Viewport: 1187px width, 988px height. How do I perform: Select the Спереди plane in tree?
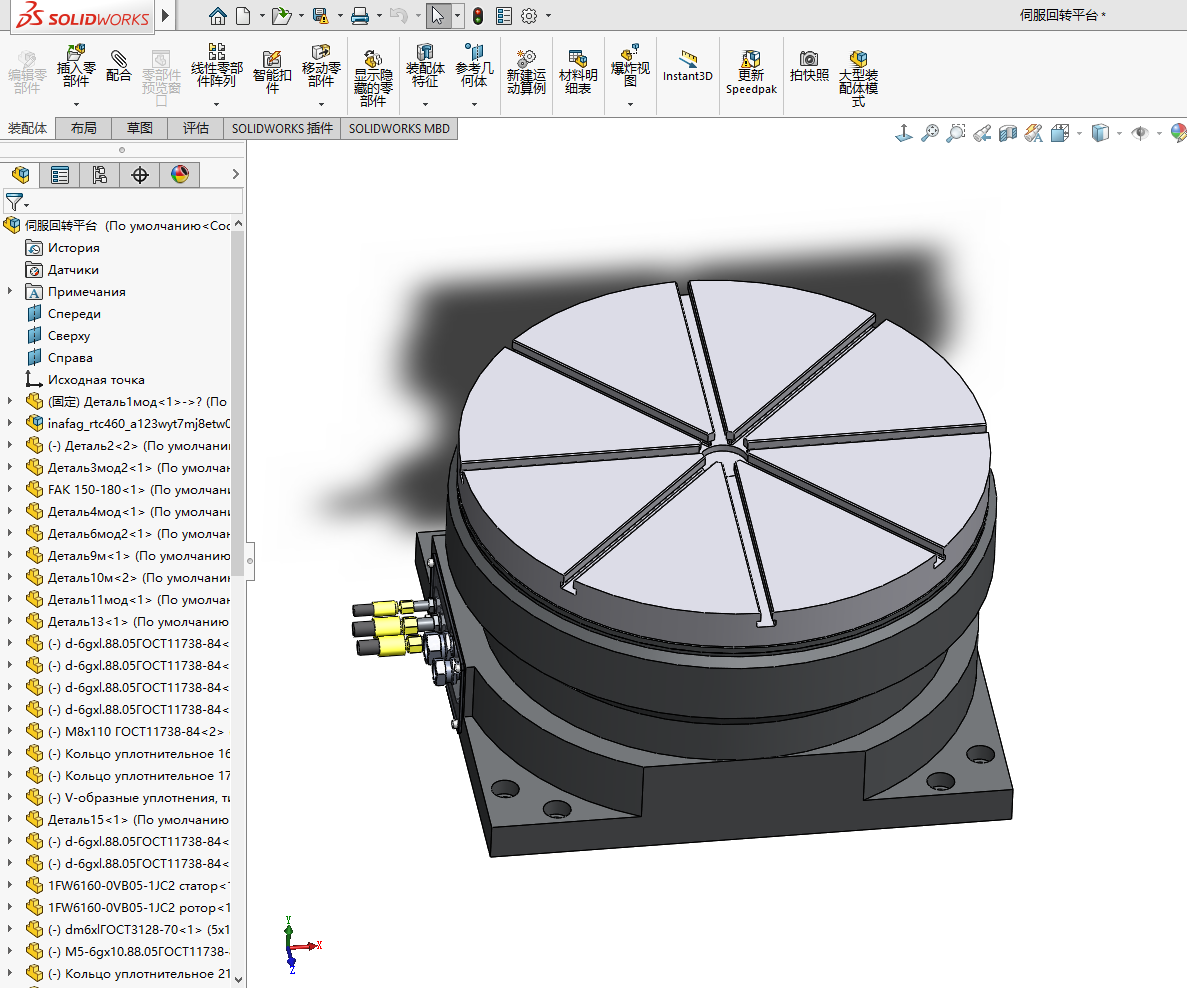[x=74, y=314]
